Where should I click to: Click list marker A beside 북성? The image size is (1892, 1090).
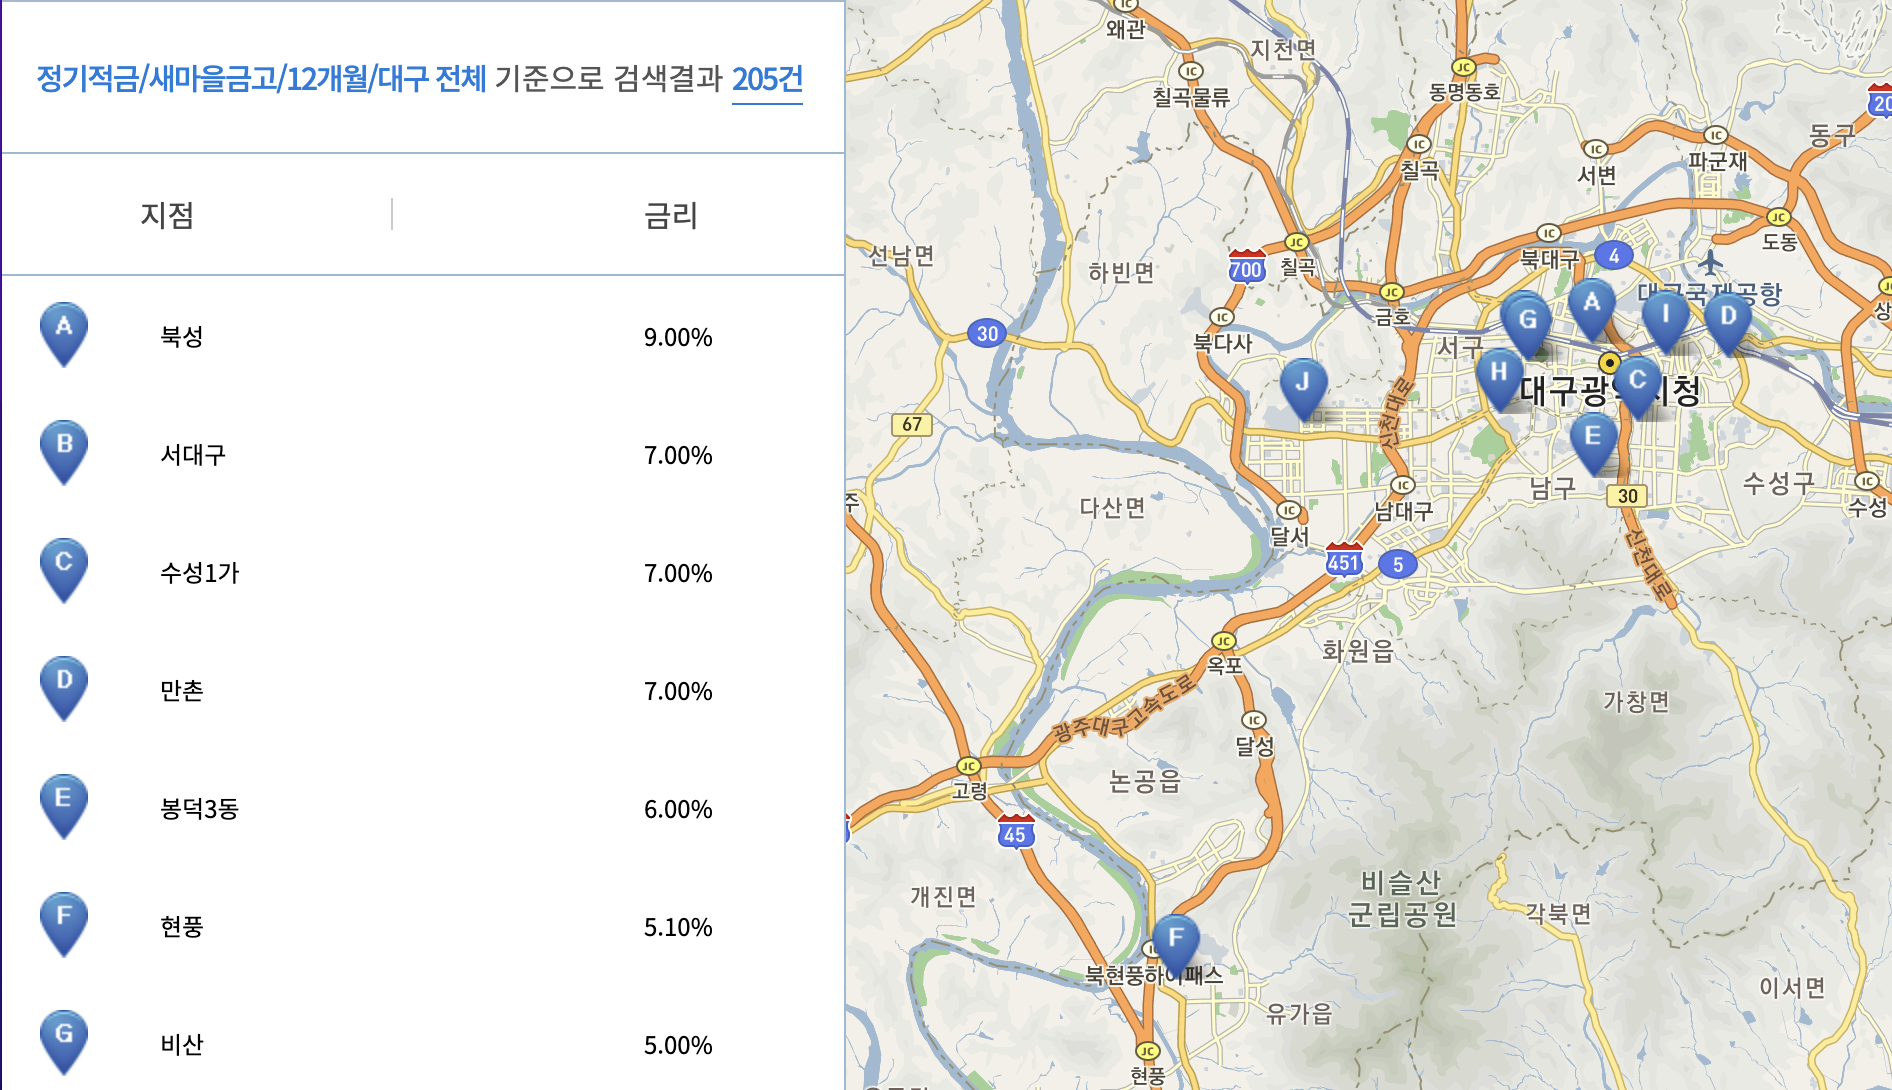pyautogui.click(x=64, y=335)
